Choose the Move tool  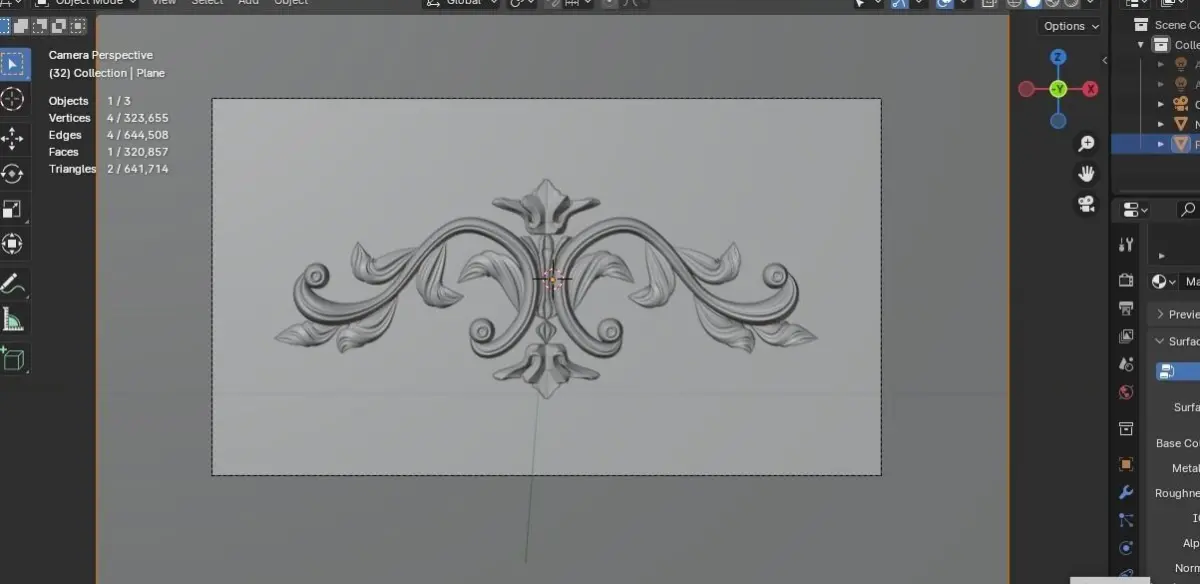pos(13,138)
